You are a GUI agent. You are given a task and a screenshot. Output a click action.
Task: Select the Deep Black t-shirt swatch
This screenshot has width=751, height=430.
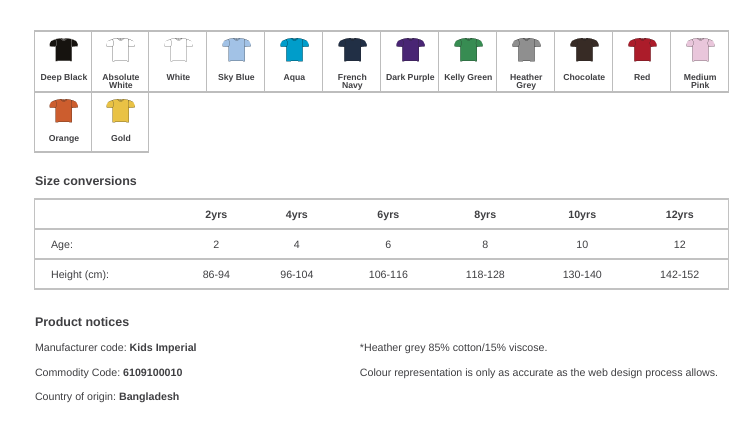coord(64,50)
